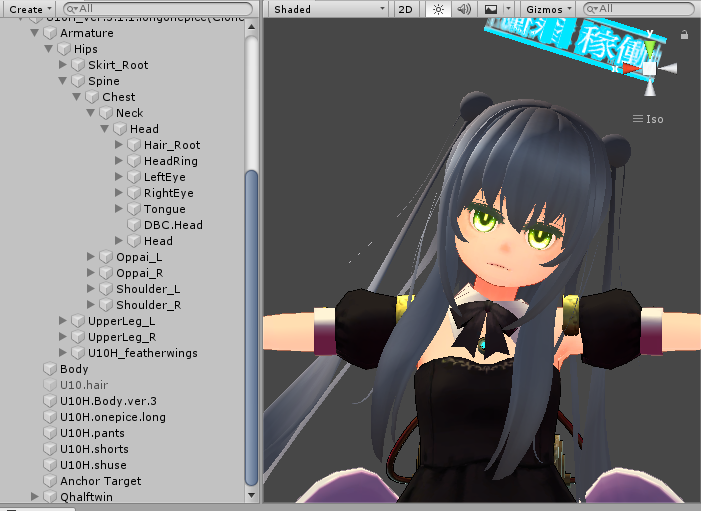Image resolution: width=701 pixels, height=511 pixels.
Task: Click the Neck cube icon
Action: coord(106,113)
